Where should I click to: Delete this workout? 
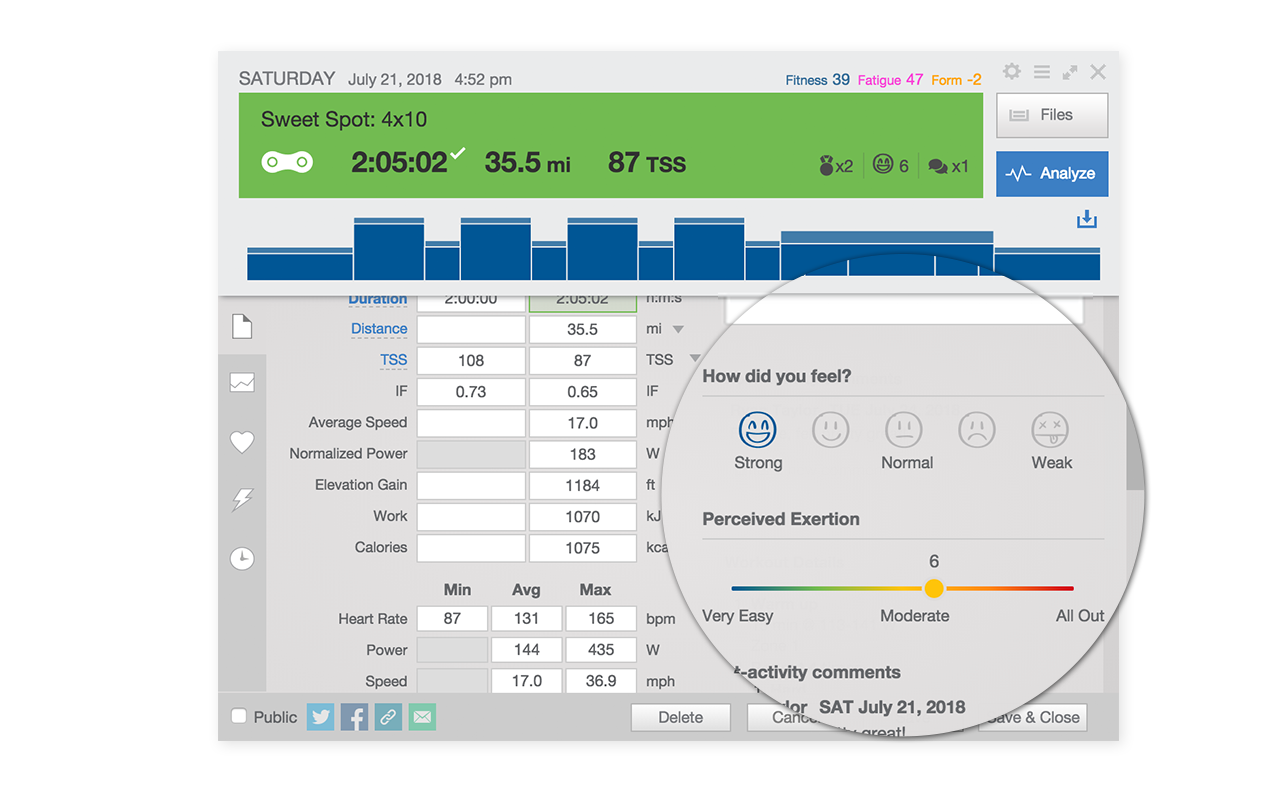680,716
